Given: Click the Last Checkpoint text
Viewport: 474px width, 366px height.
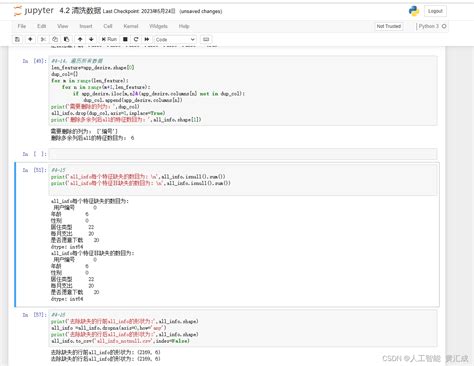Looking at the screenshot, I should tap(139, 11).
